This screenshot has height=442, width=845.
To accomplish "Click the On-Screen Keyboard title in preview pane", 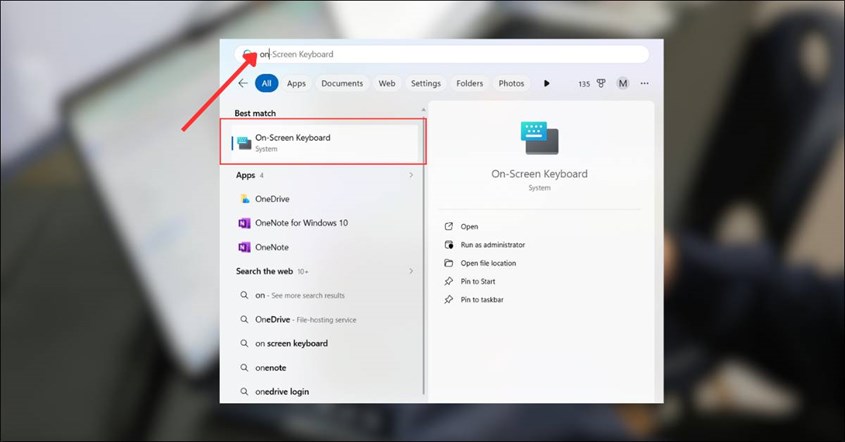I will [x=539, y=174].
